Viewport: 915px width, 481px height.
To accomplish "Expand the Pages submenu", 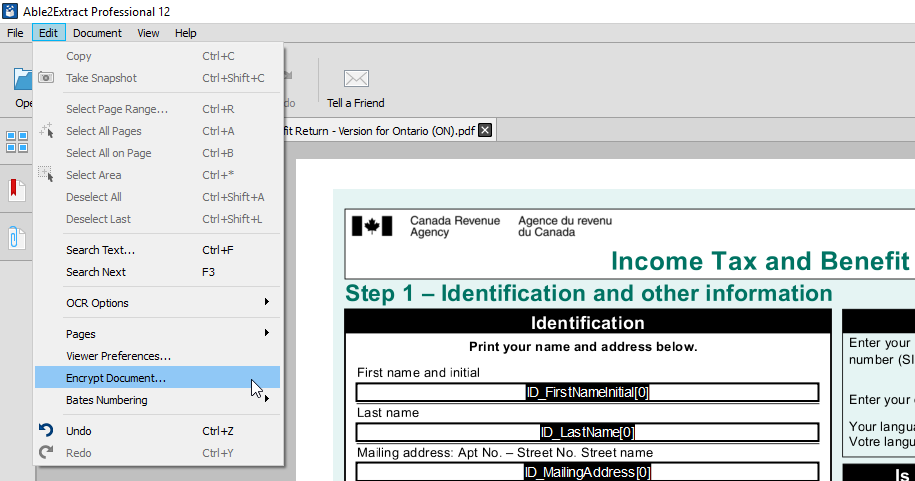I will point(158,334).
